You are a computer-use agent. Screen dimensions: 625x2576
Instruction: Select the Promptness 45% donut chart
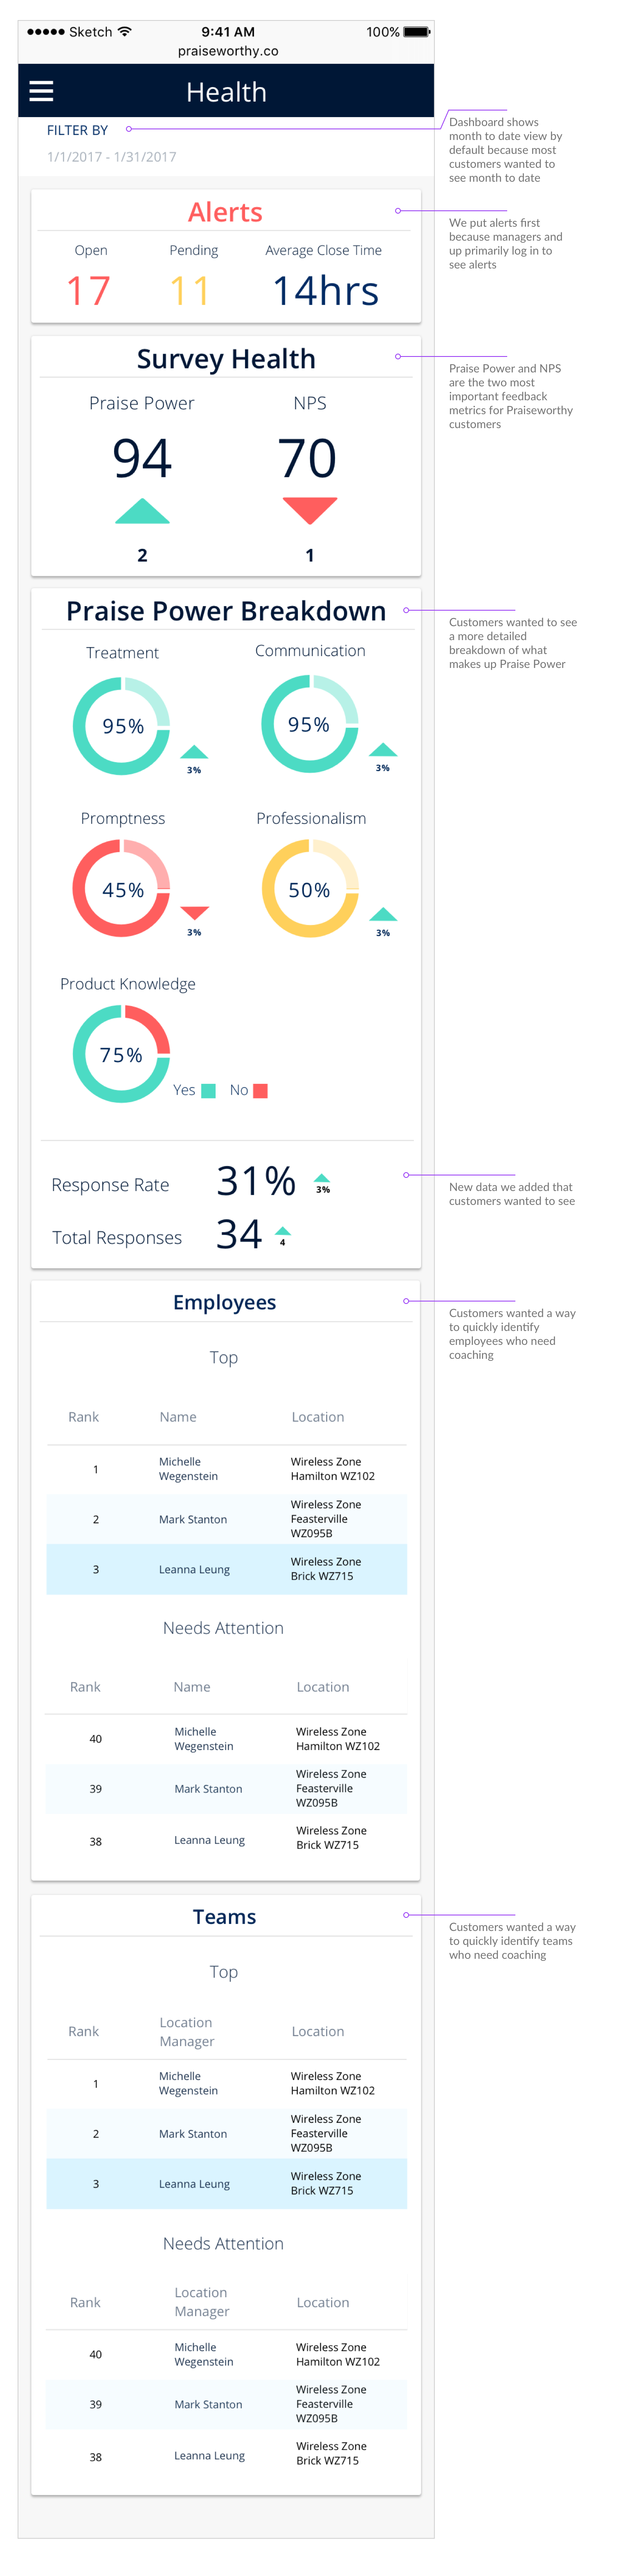pos(122,888)
